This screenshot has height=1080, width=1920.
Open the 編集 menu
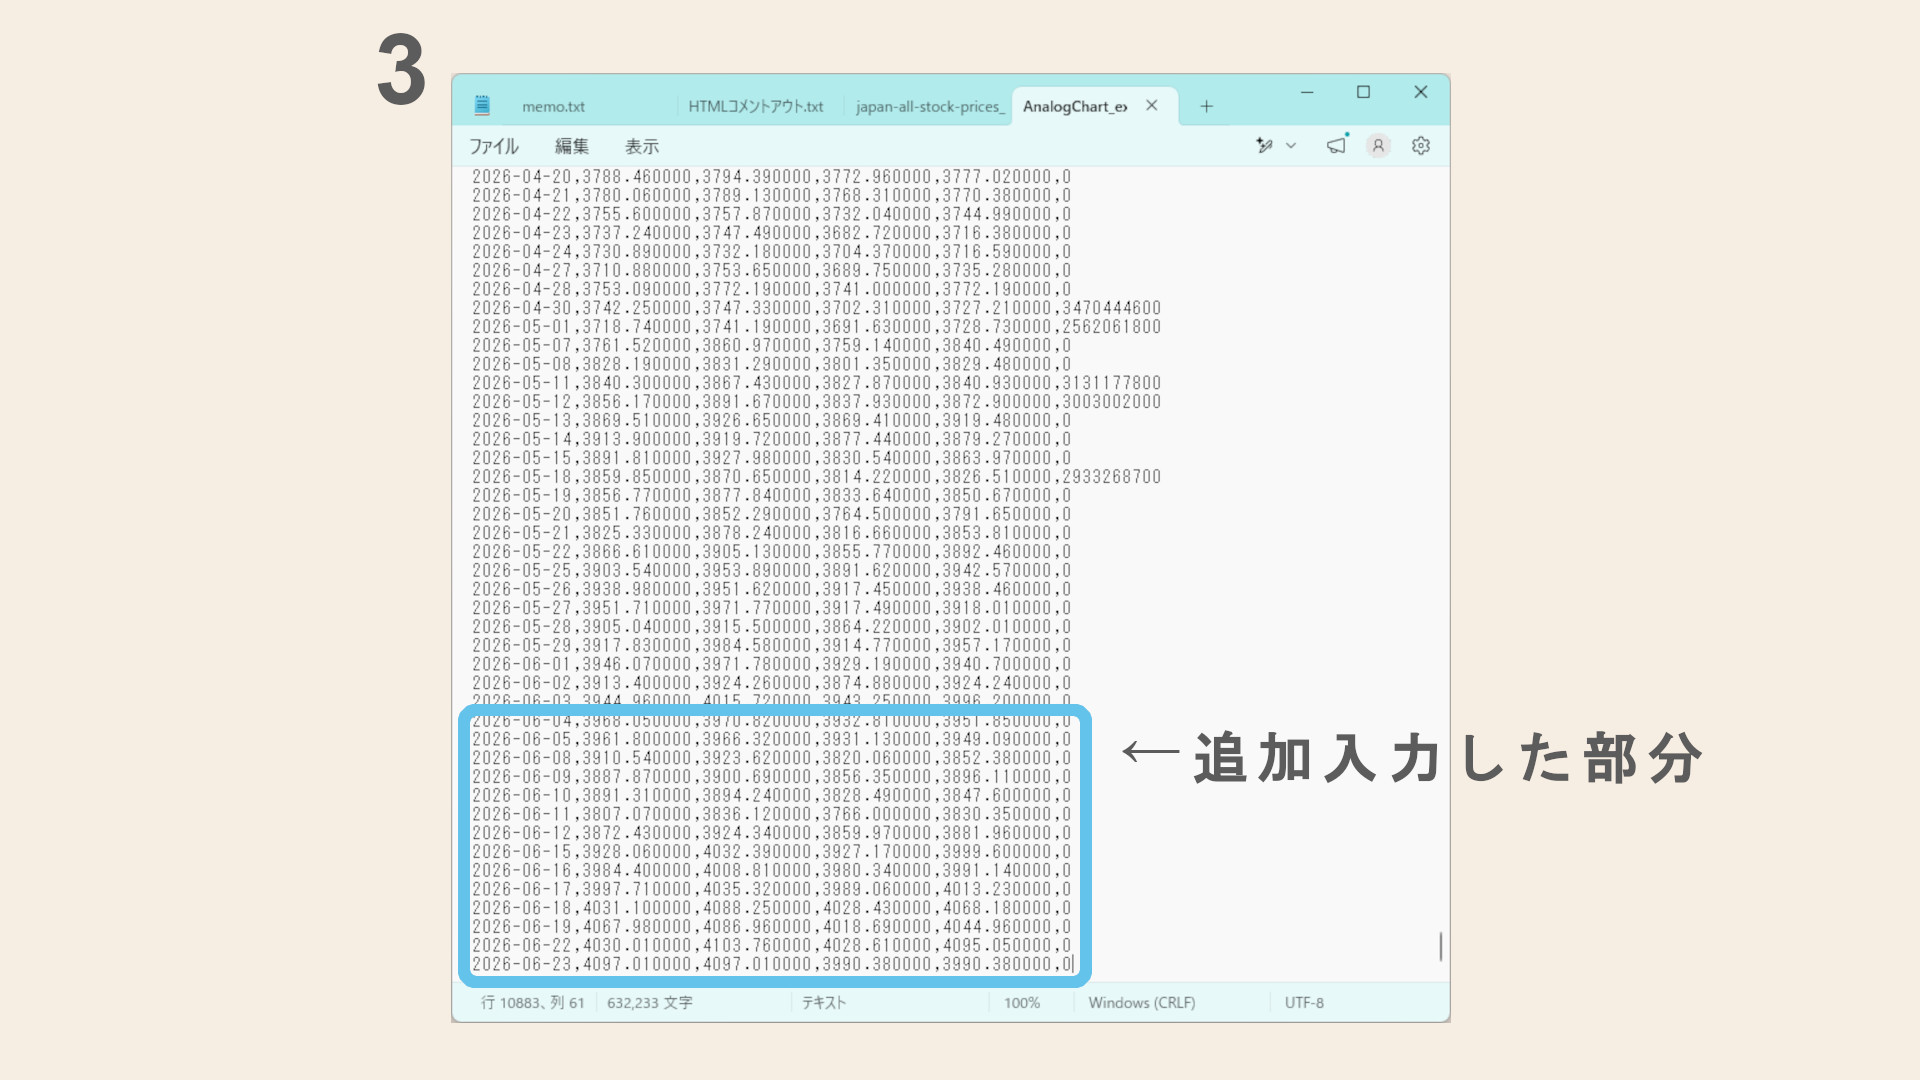(x=572, y=146)
